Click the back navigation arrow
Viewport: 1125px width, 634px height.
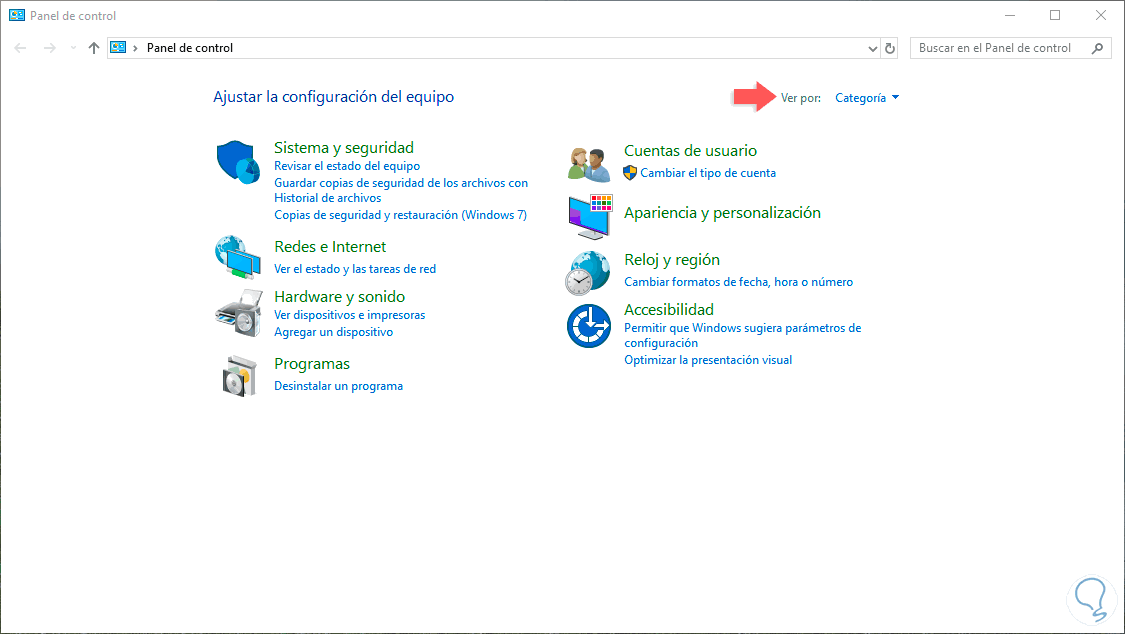[20, 48]
